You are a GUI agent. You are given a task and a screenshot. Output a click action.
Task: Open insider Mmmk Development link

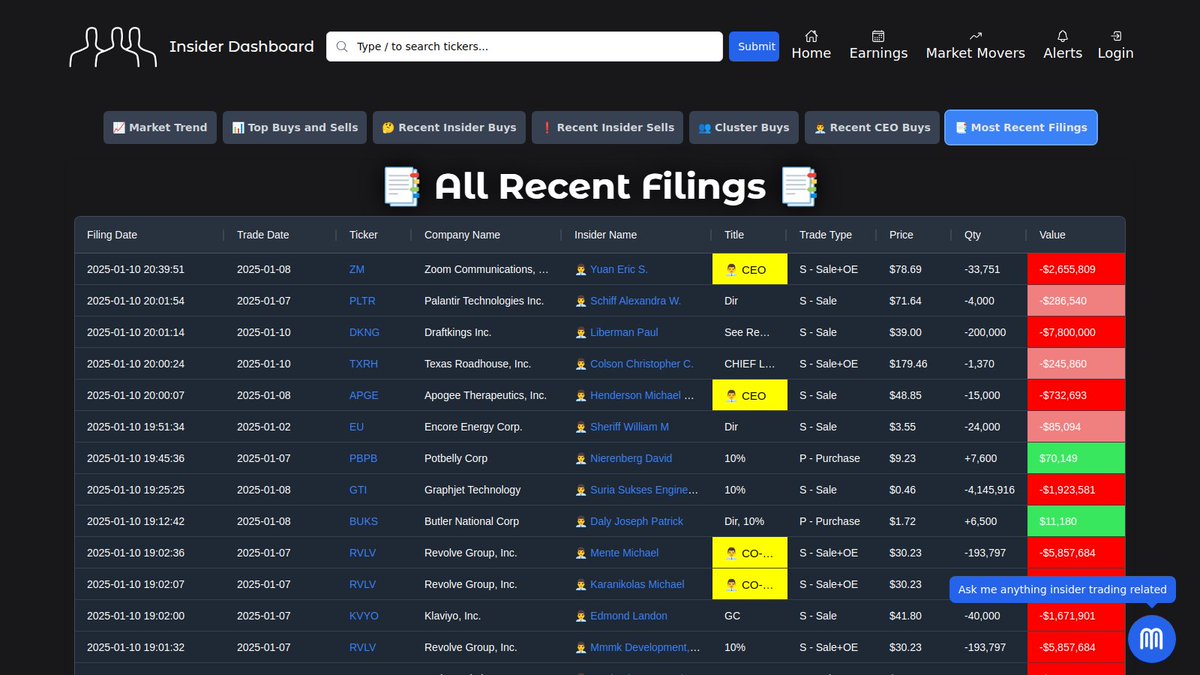pos(644,648)
